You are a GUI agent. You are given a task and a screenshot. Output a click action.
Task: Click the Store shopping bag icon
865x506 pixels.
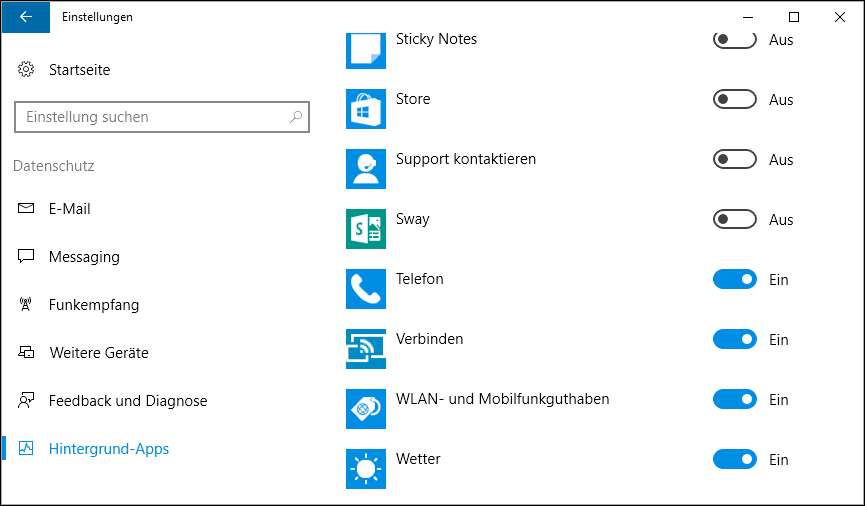(x=365, y=109)
